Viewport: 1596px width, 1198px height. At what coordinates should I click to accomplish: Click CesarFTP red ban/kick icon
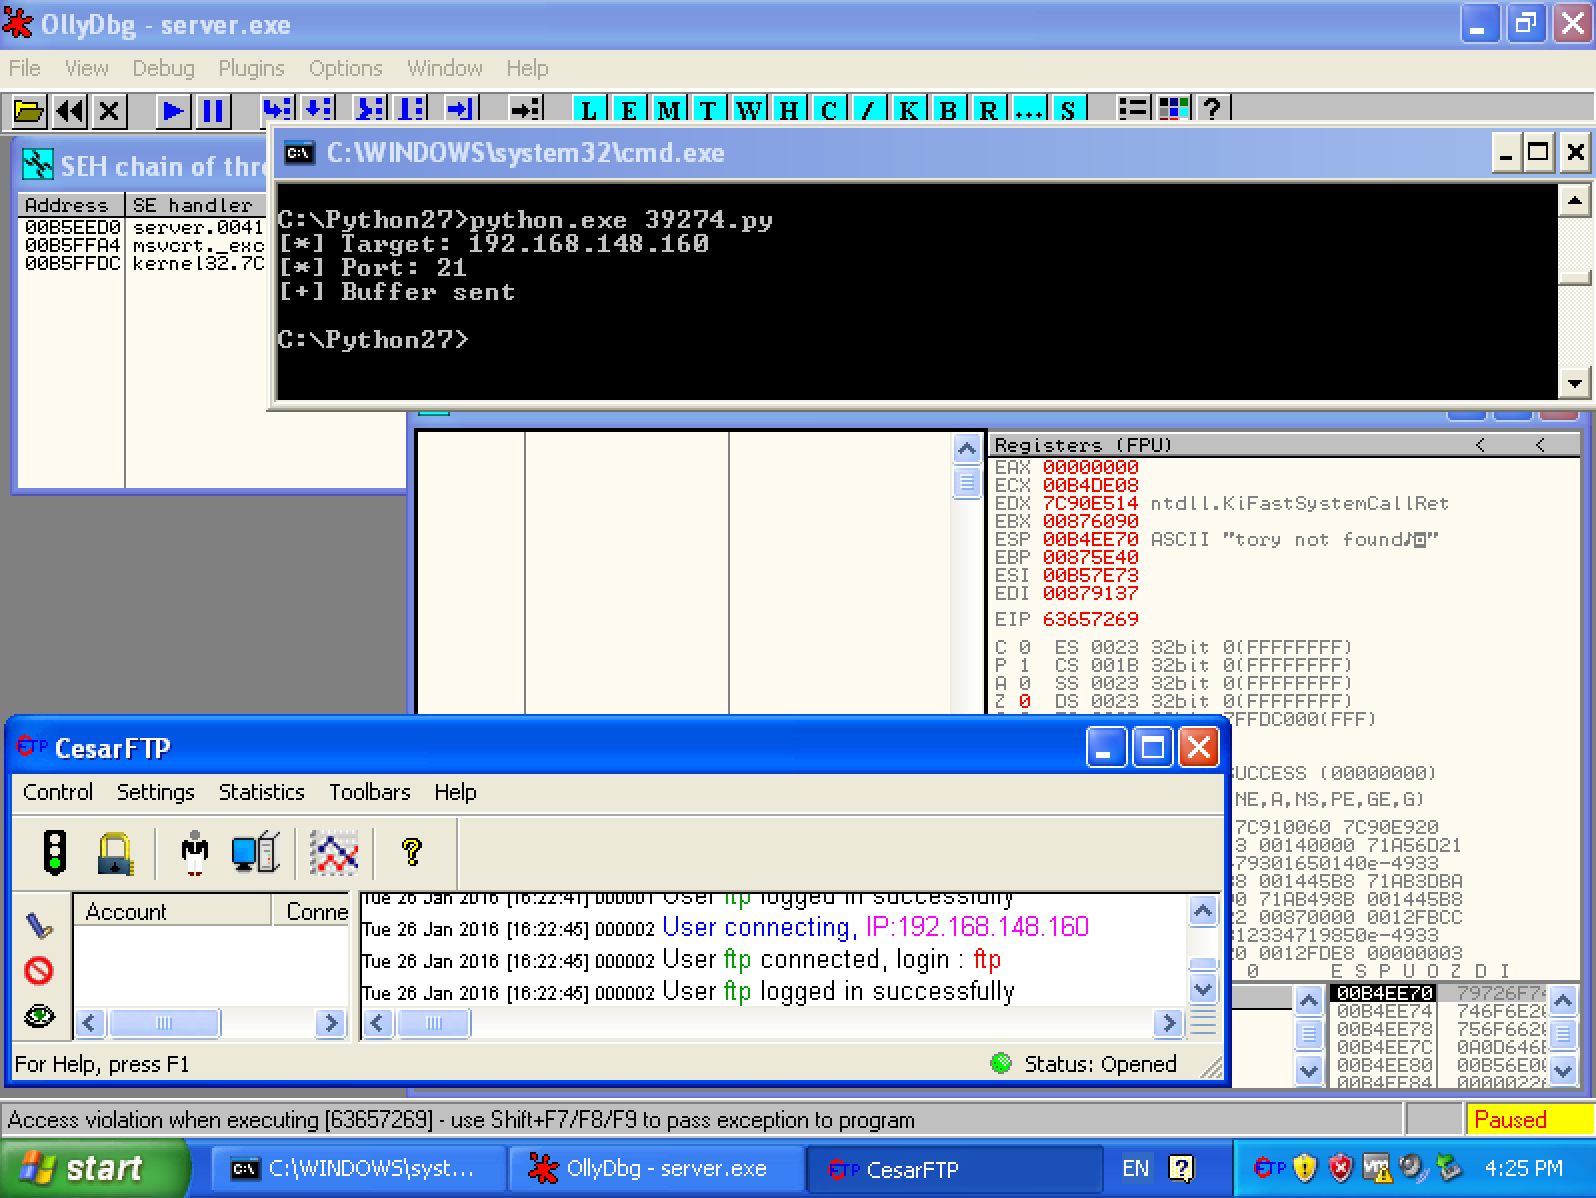pyautogui.click(x=39, y=970)
